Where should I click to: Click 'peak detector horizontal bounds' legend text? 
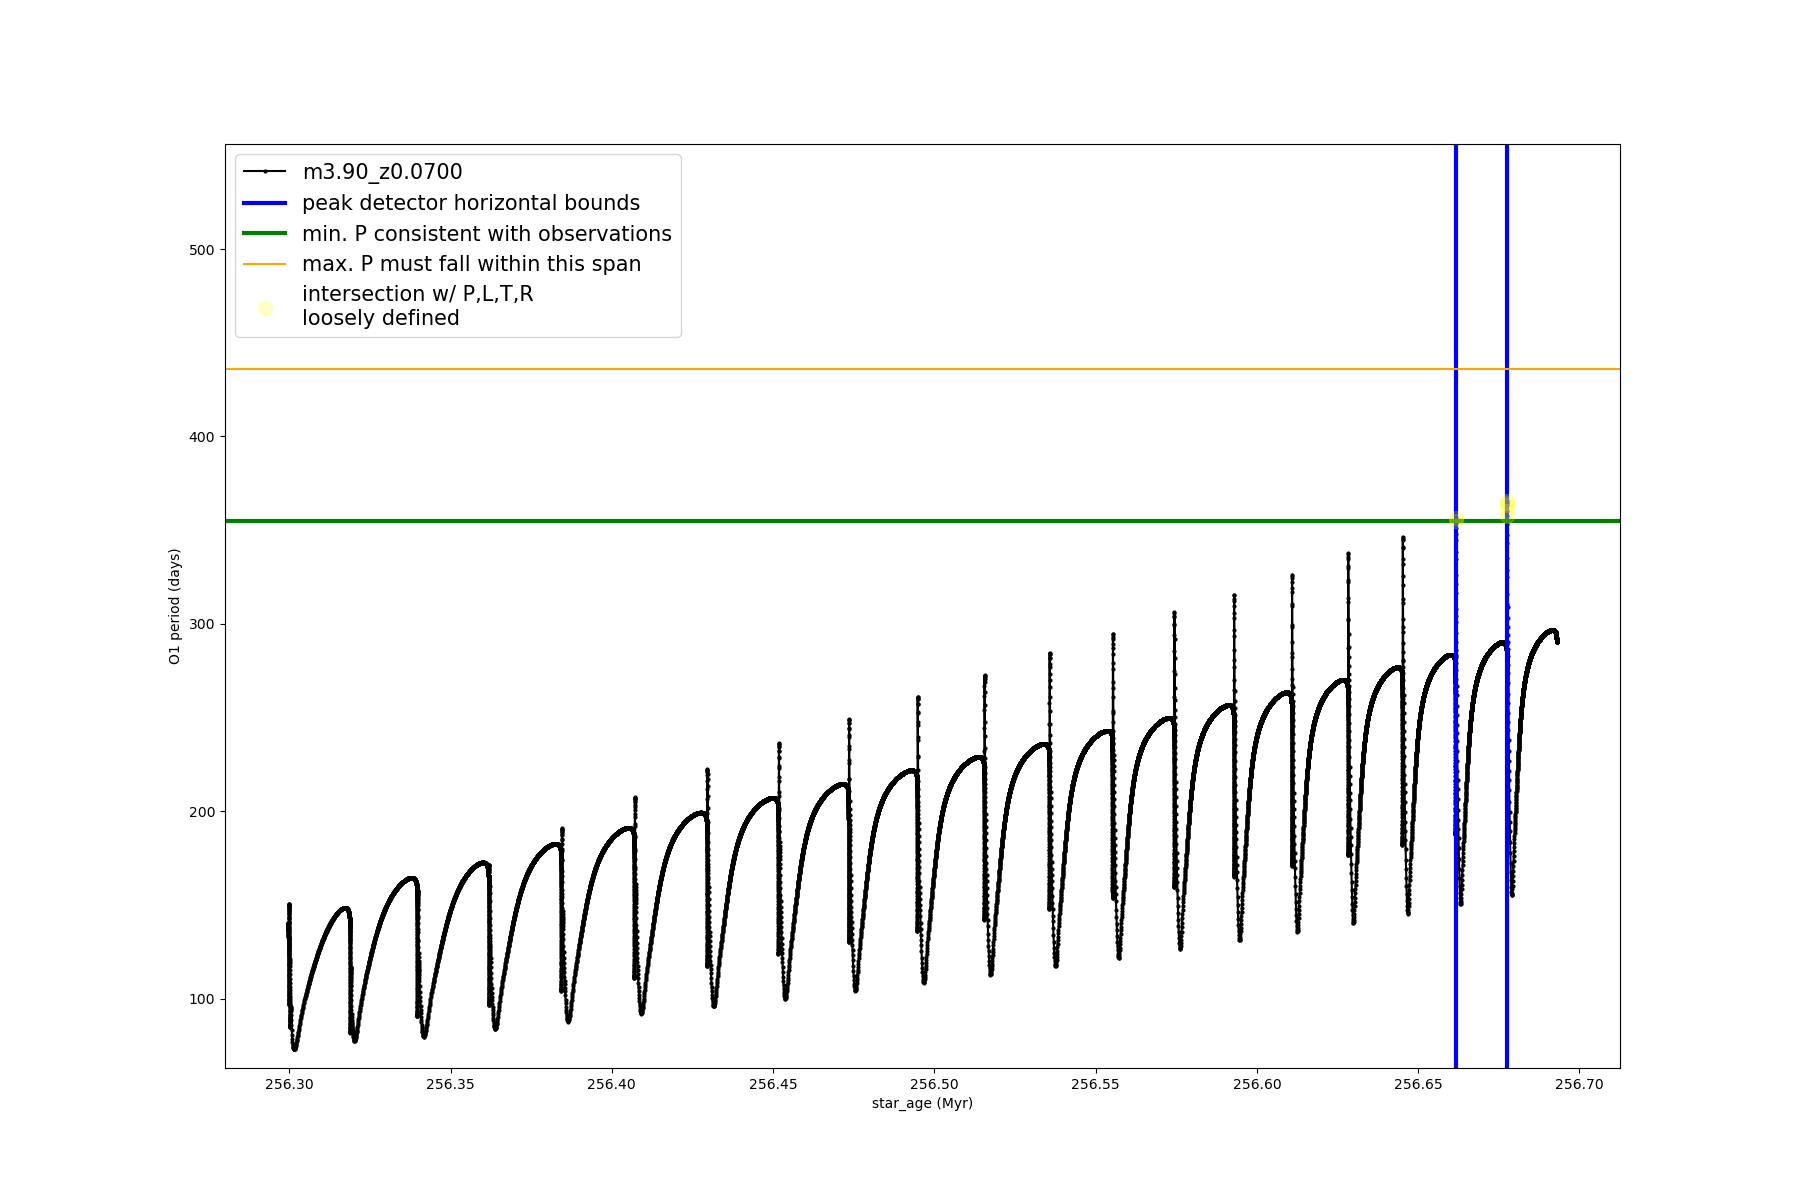pyautogui.click(x=471, y=203)
